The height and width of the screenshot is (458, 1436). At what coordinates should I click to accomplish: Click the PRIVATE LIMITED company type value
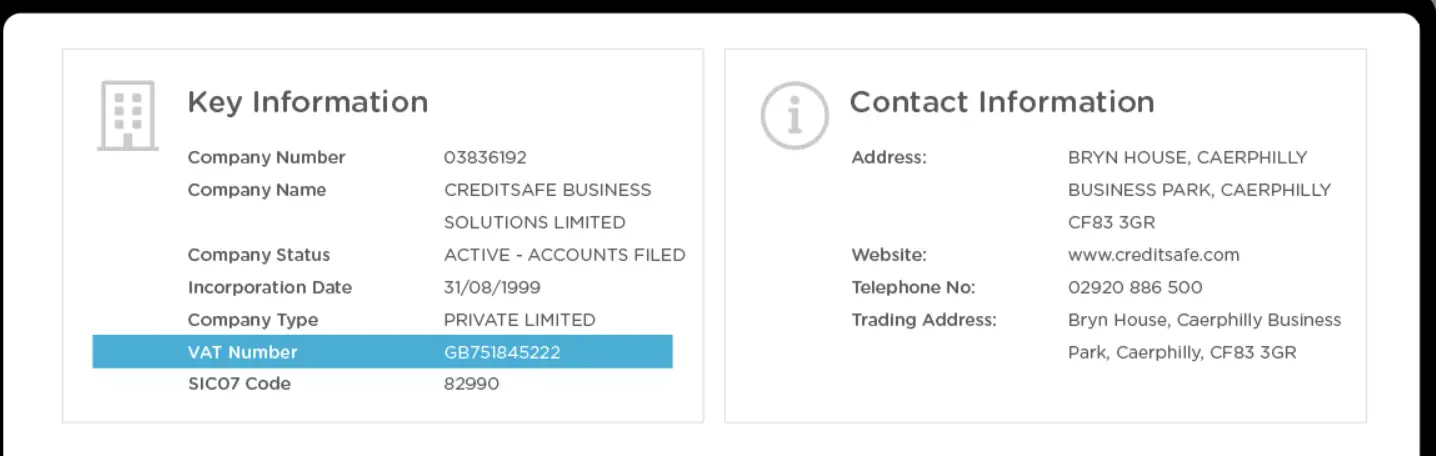click(x=519, y=320)
